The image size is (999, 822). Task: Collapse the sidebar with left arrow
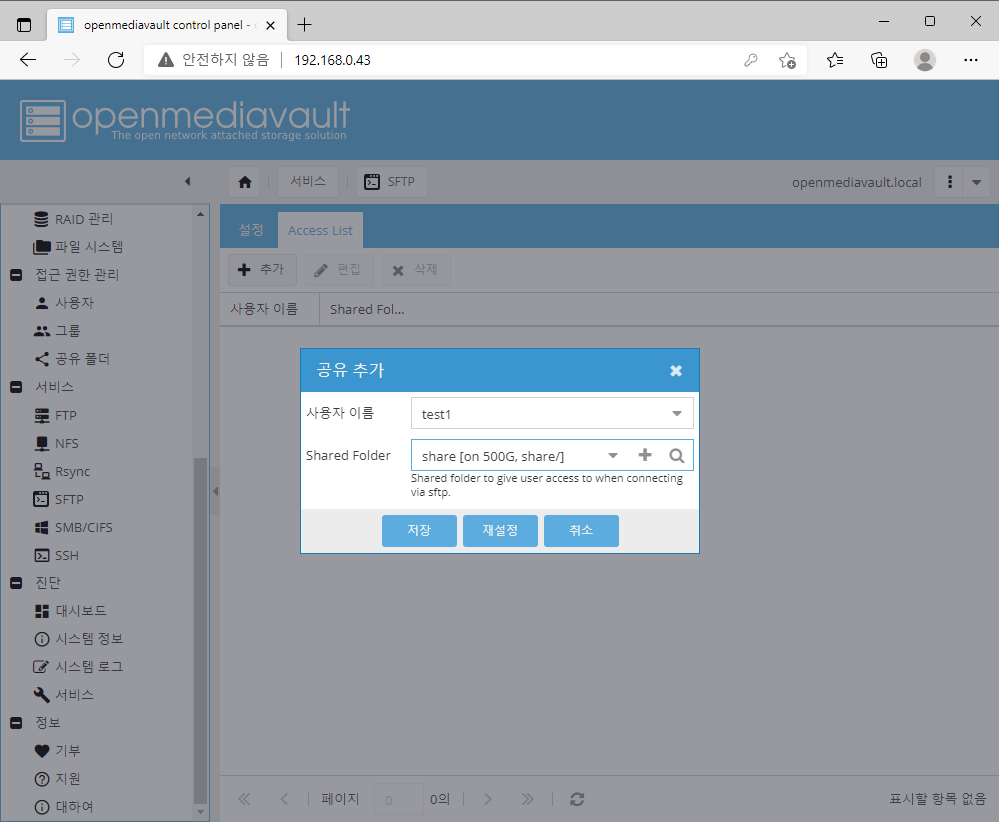click(187, 182)
